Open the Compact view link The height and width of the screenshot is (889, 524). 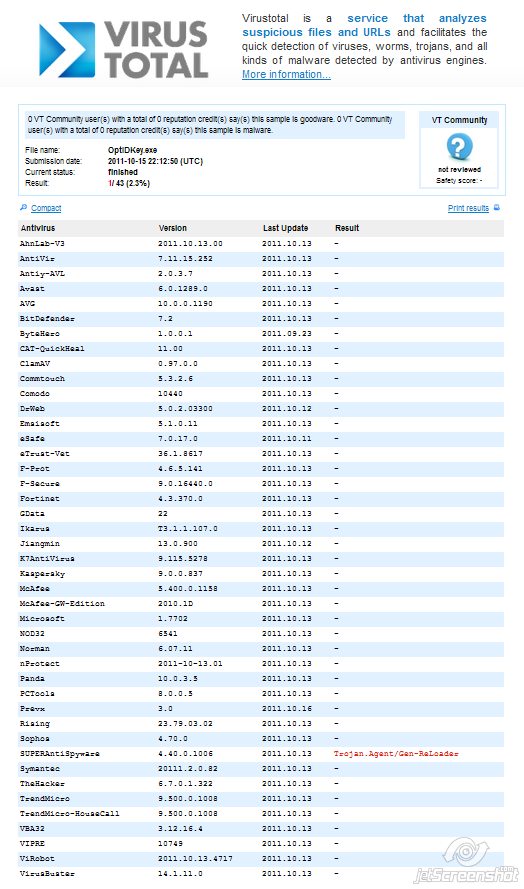[x=46, y=208]
